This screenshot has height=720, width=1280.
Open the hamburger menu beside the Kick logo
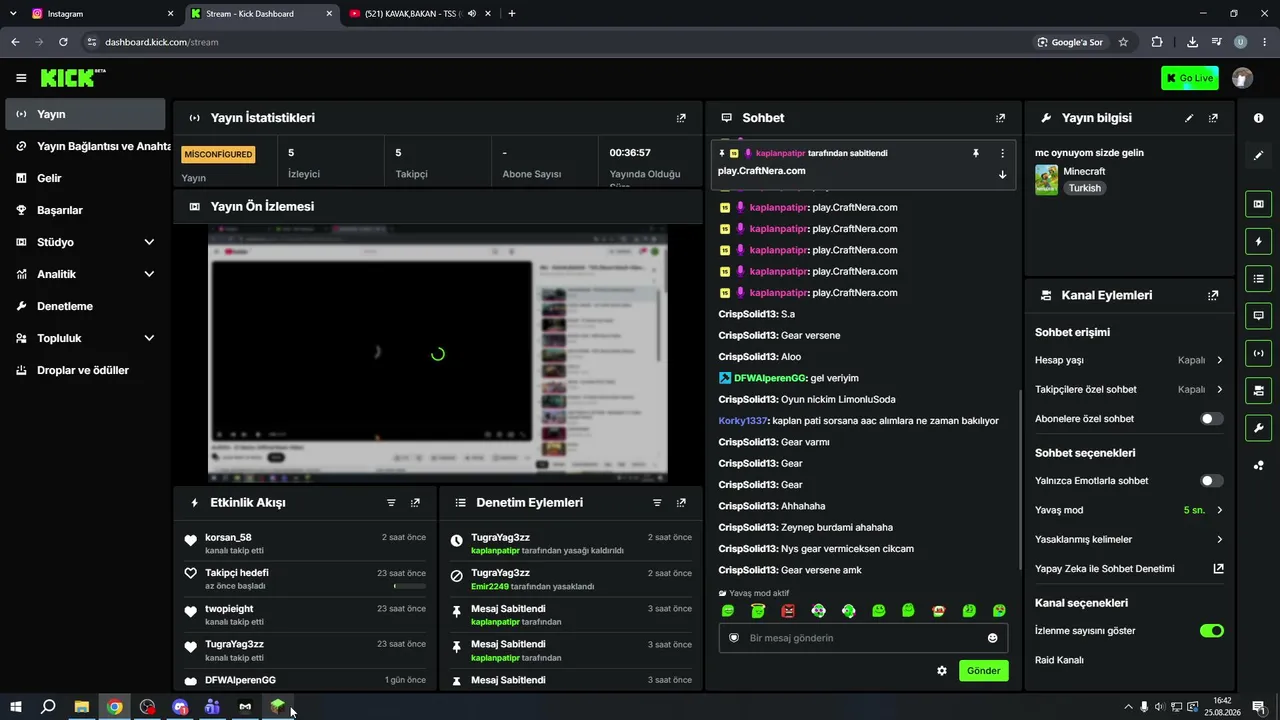tap(21, 78)
